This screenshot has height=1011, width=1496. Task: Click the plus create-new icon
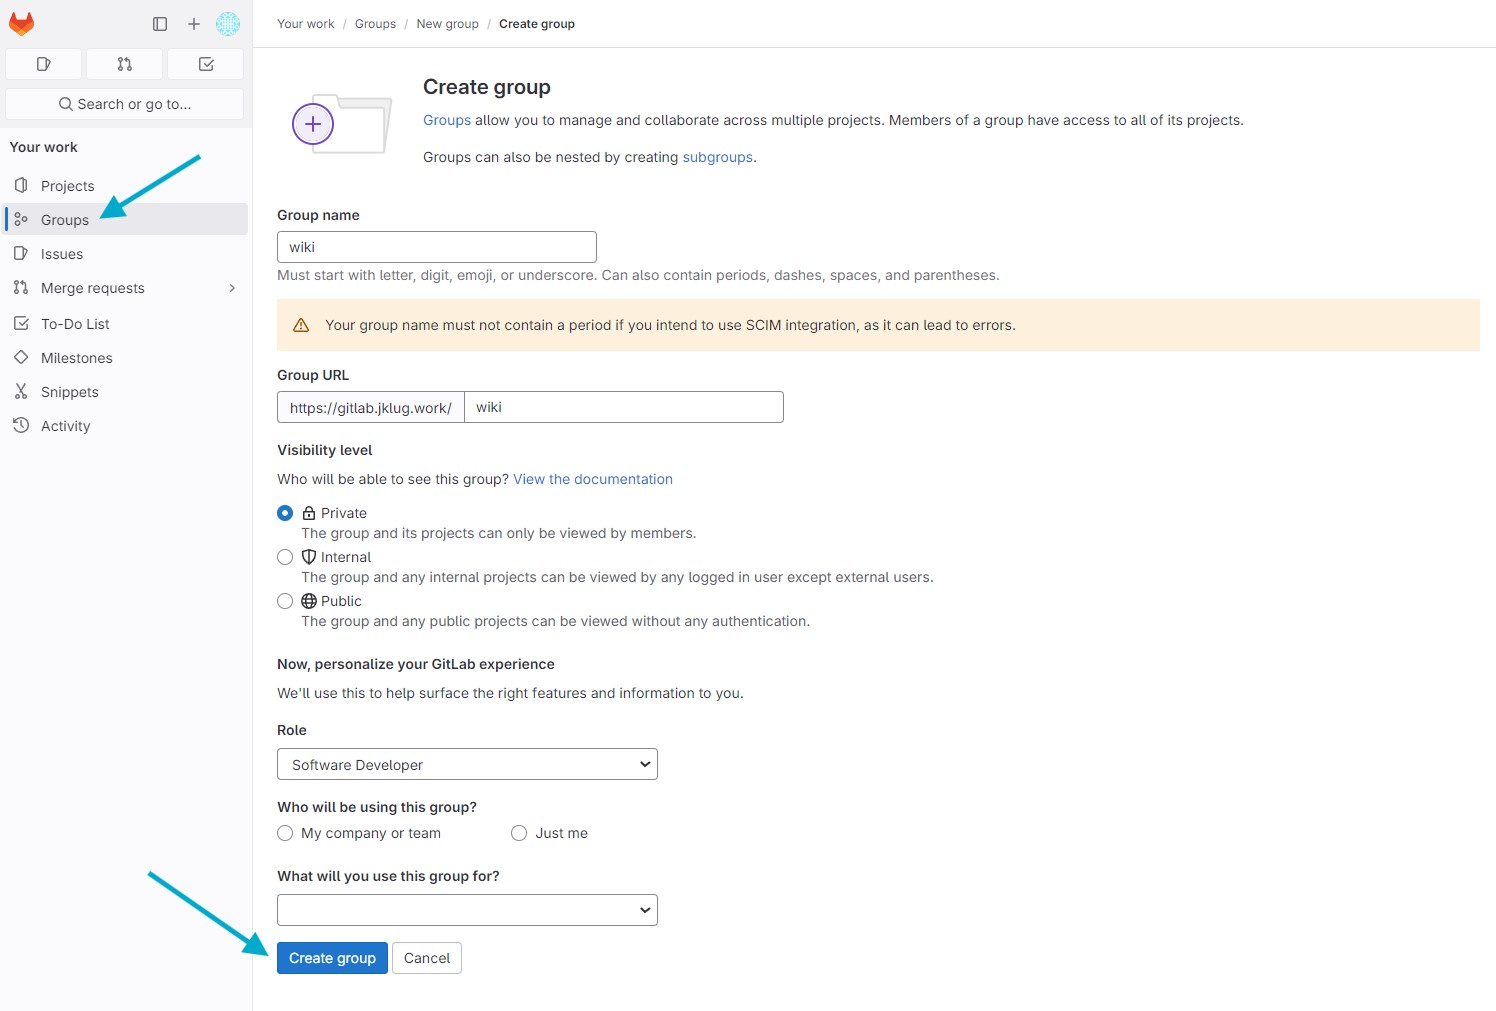coord(194,24)
